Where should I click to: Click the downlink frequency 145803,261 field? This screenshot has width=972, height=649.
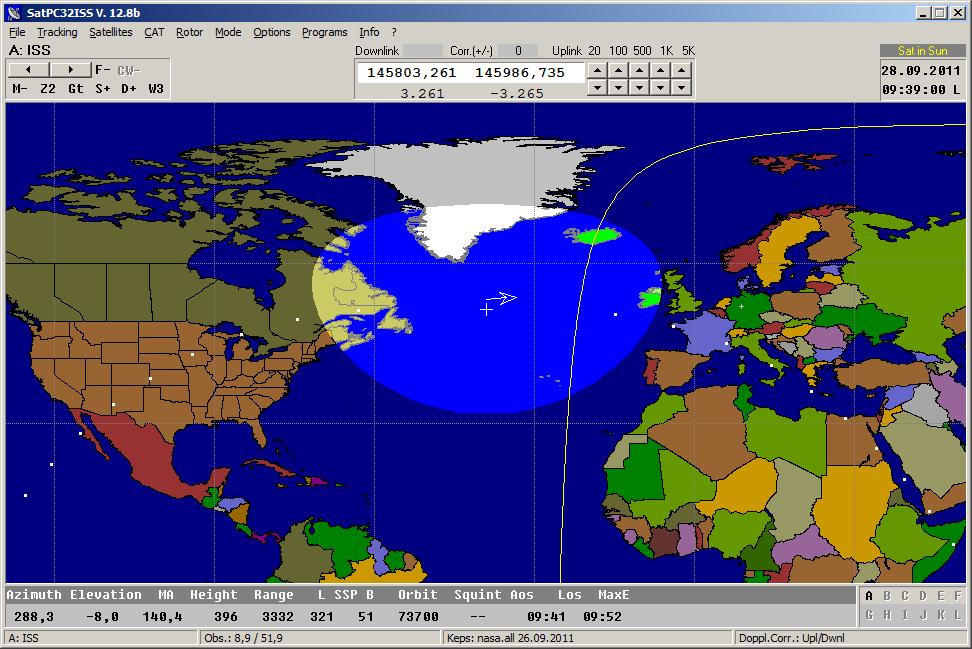point(412,73)
